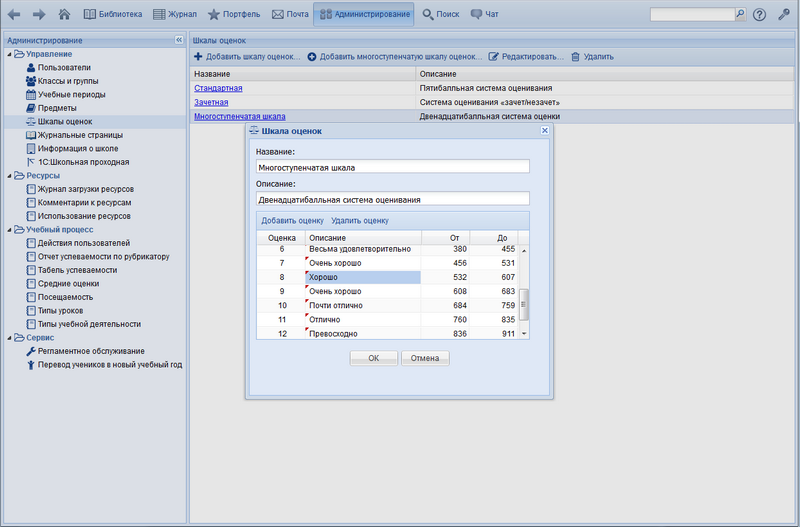Click the magnifier search button icon
The height and width of the screenshot is (527, 800).
(x=740, y=14)
